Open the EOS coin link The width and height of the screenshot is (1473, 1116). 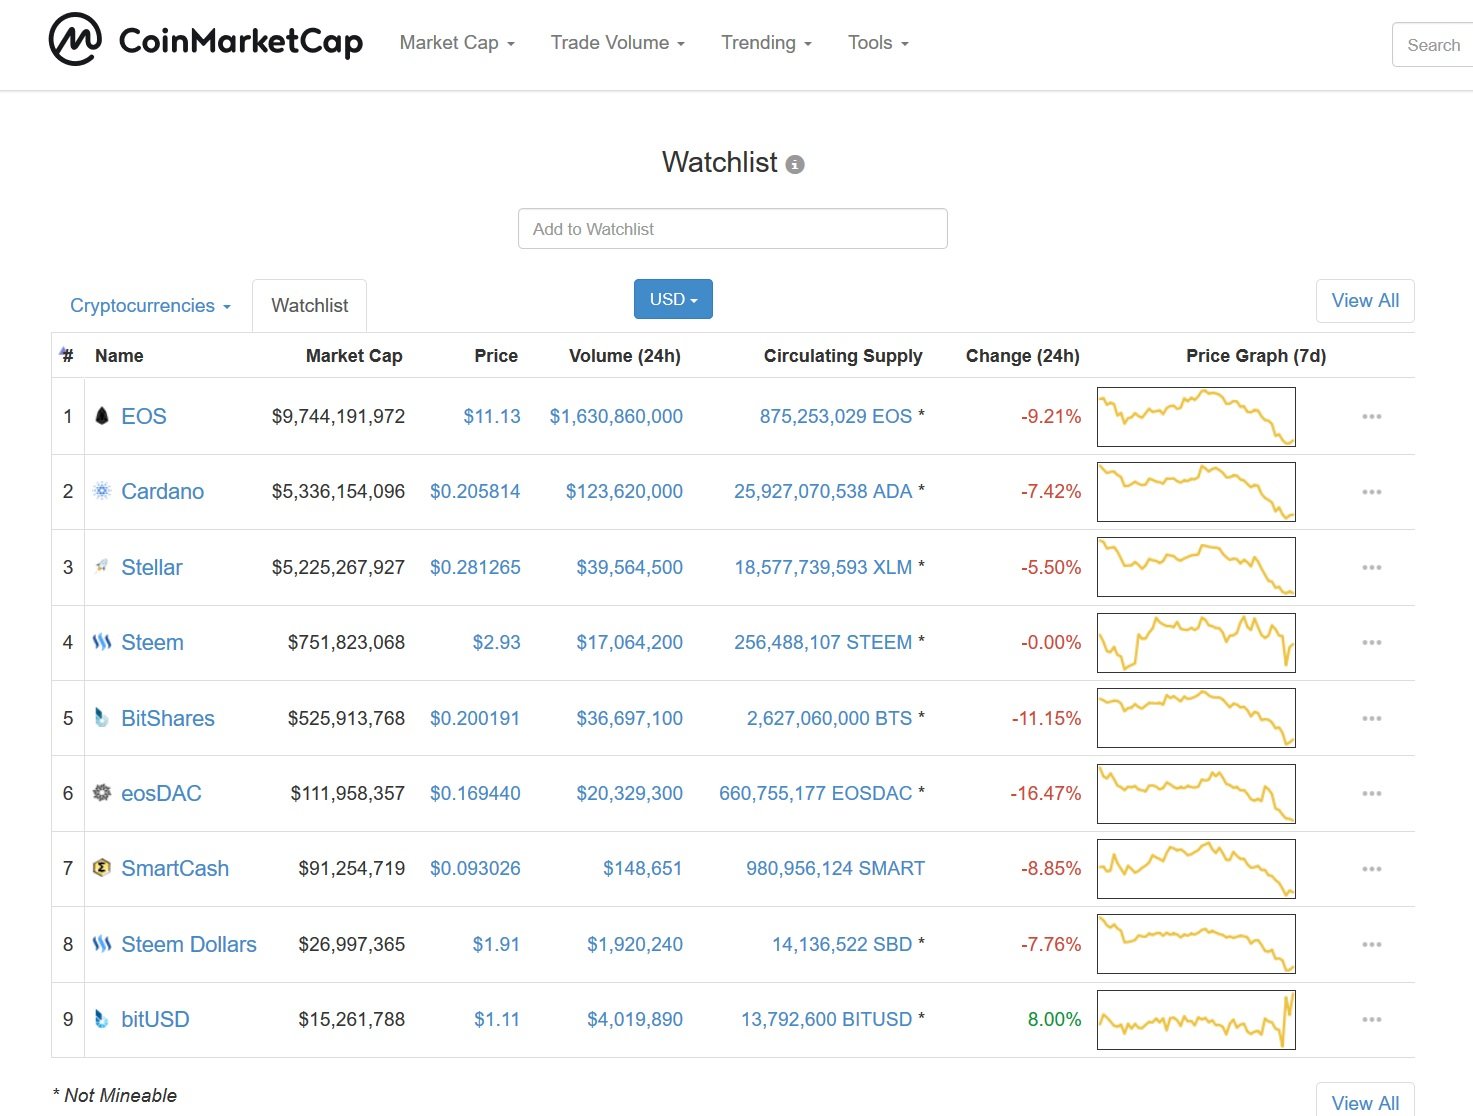[x=144, y=416]
